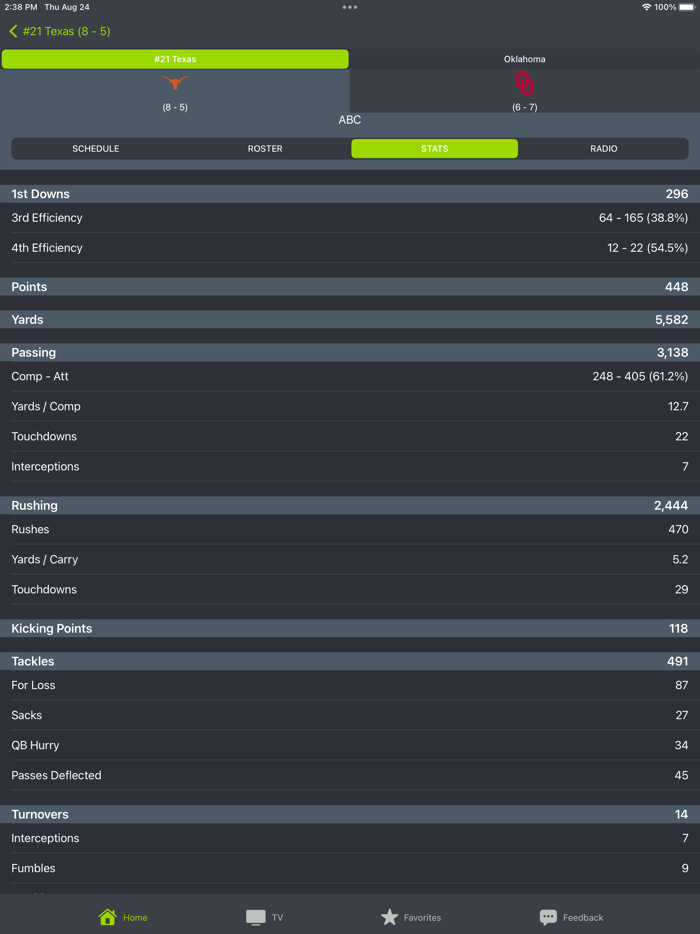
Task: Tap the Wi-Fi status icon
Action: (x=646, y=7)
